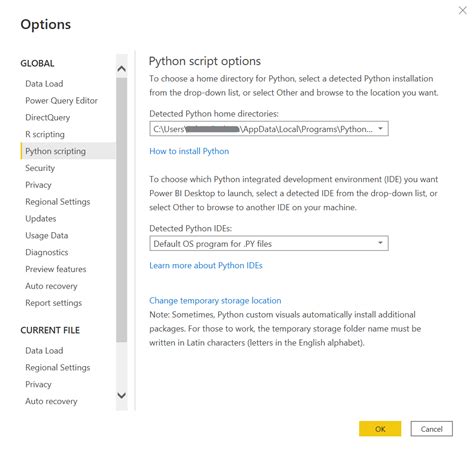Expand Detected Python IDEs dropdown
474x457 pixels.
tap(380, 243)
